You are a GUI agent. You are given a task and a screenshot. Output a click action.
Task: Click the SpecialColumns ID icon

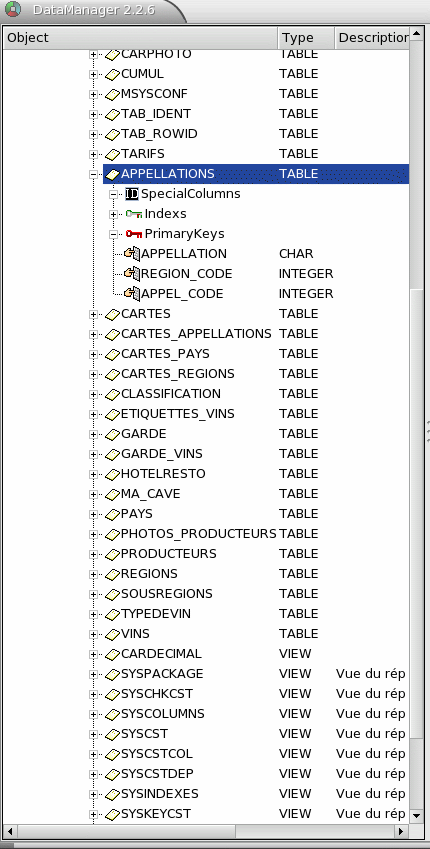click(x=132, y=194)
